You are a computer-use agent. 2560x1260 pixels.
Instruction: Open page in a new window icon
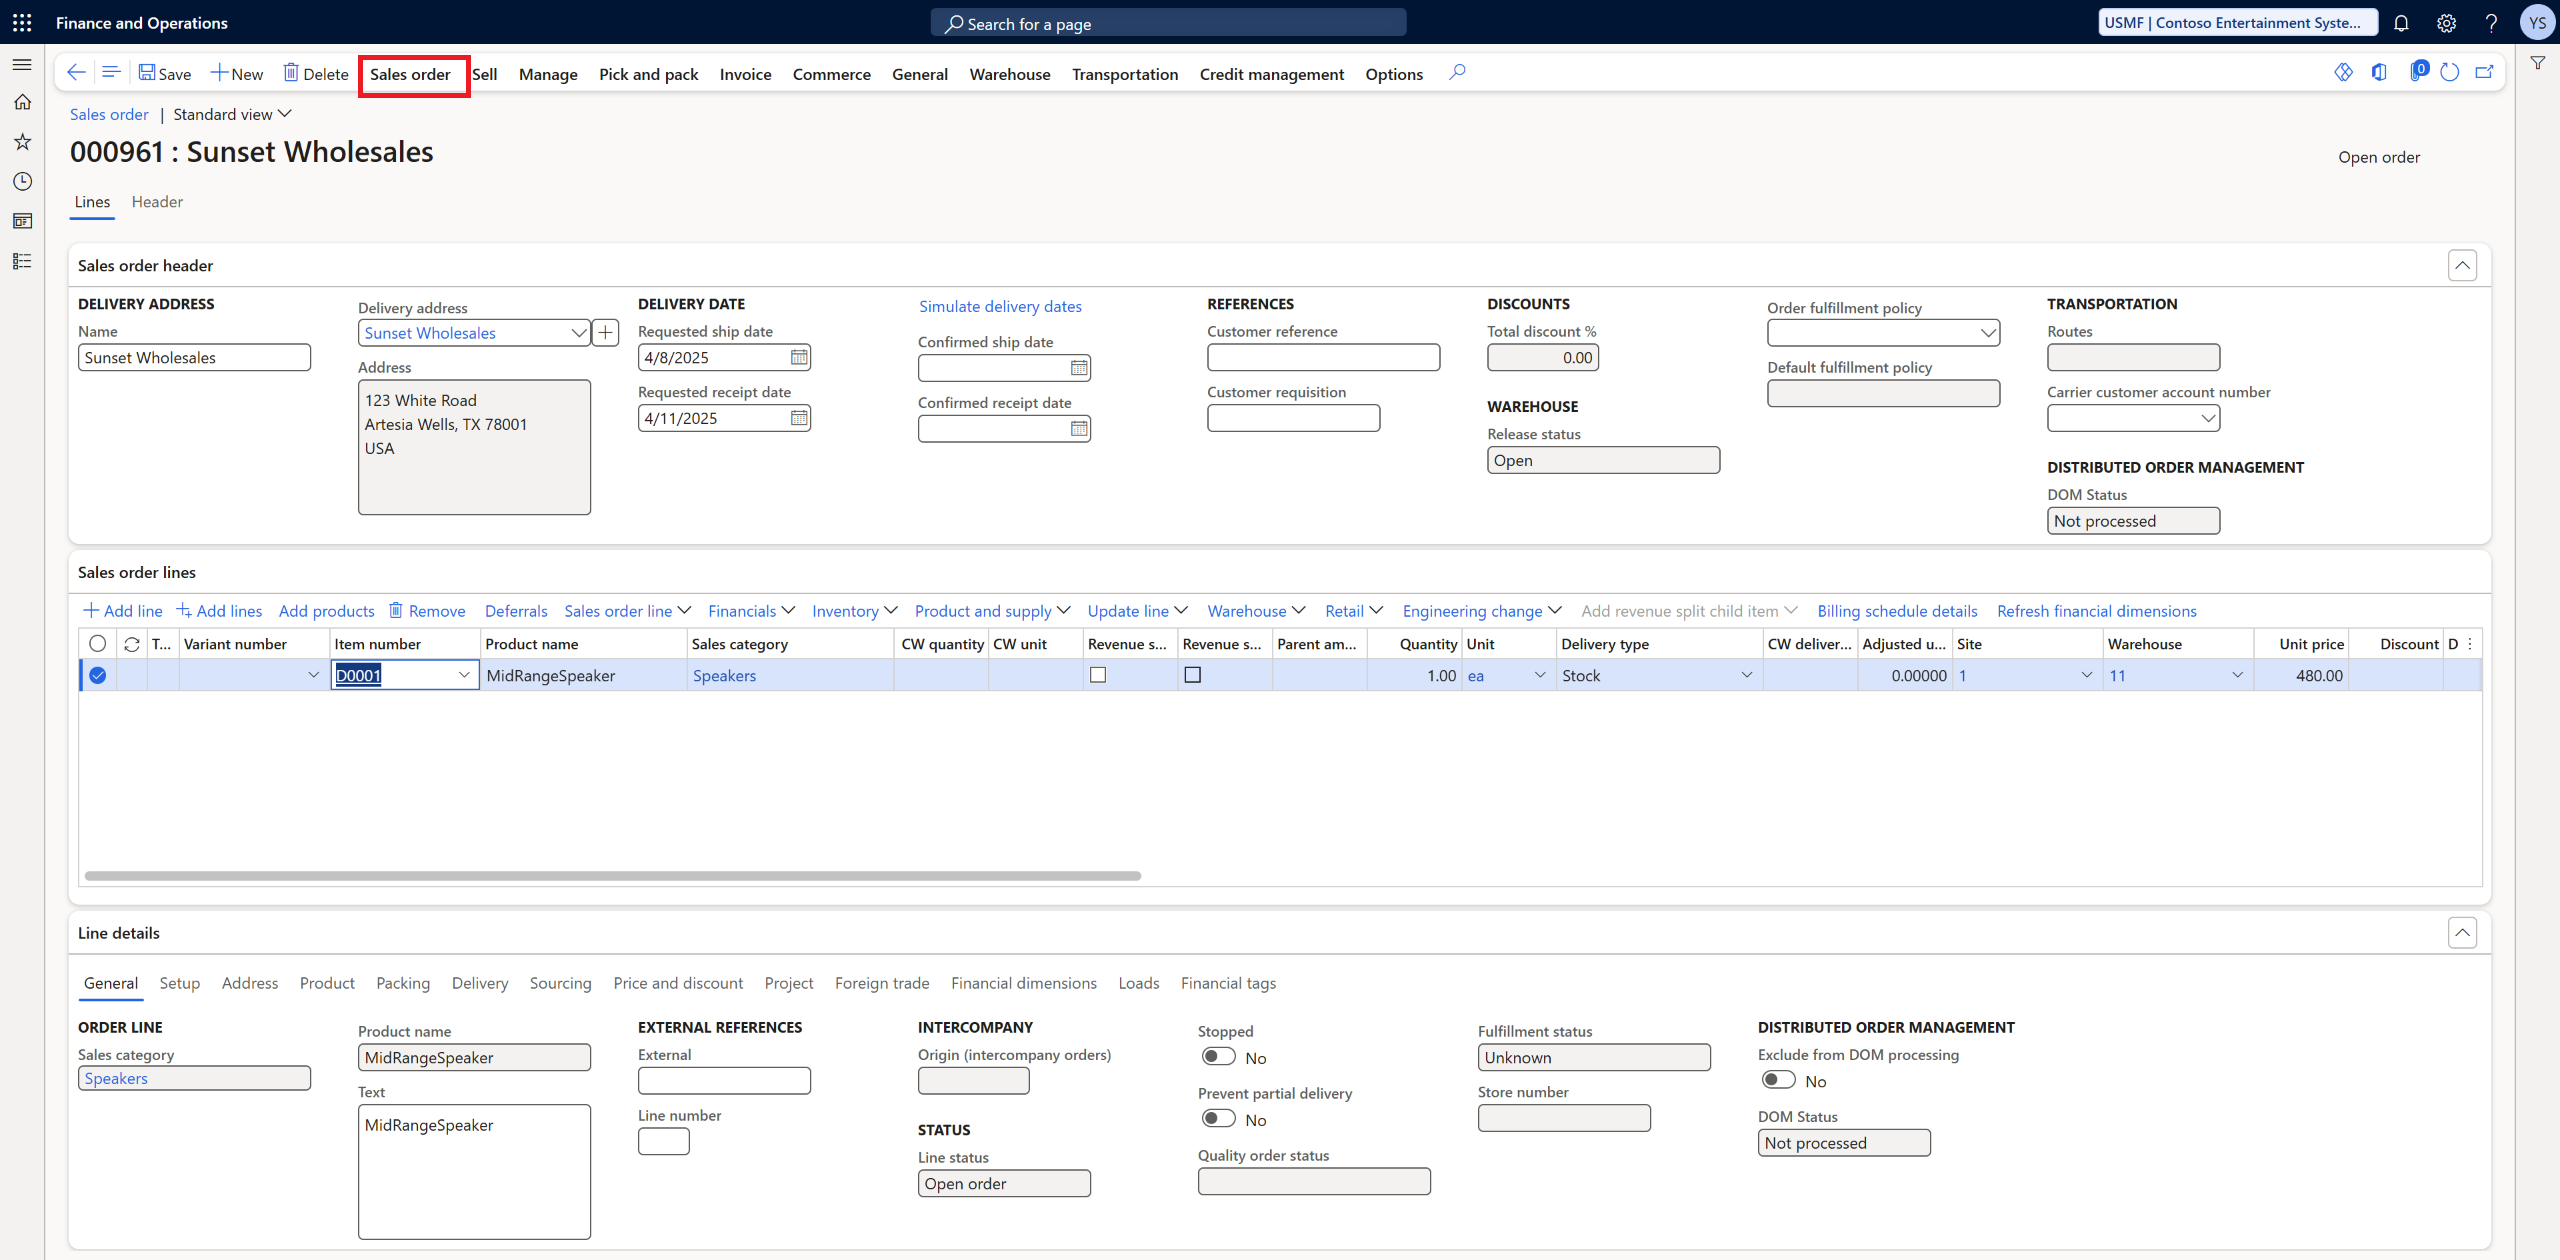click(x=2486, y=71)
